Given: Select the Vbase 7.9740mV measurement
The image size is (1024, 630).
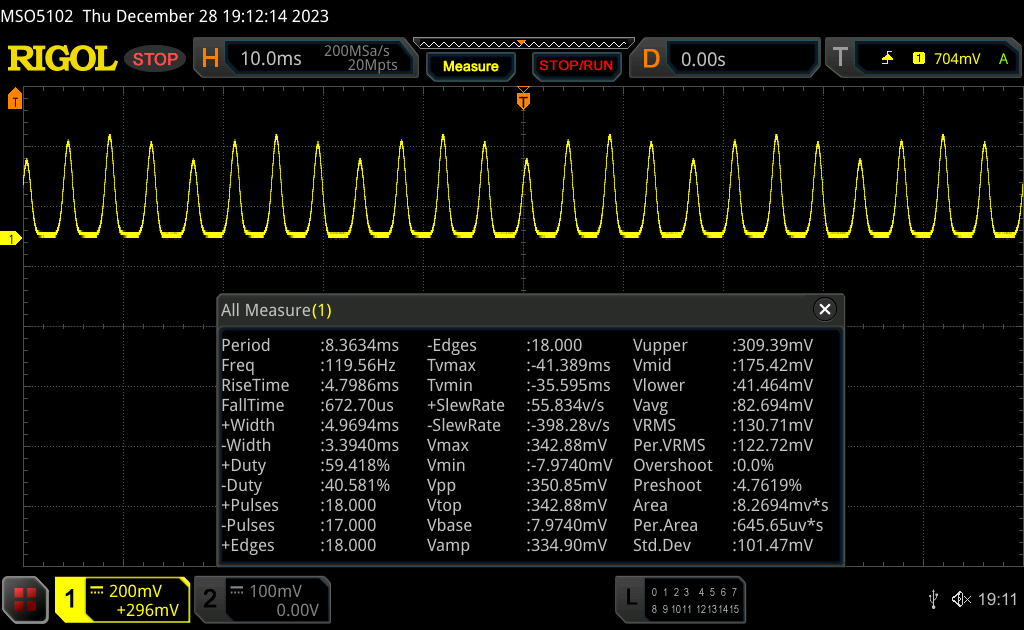Looking at the screenshot, I should point(517,525).
